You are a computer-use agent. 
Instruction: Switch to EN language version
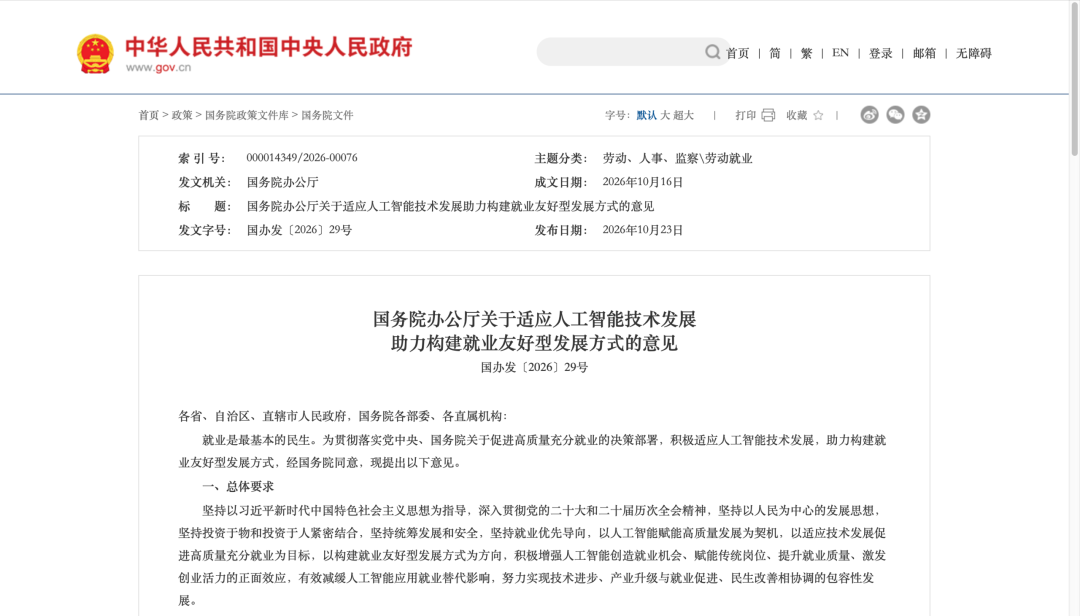coord(840,53)
